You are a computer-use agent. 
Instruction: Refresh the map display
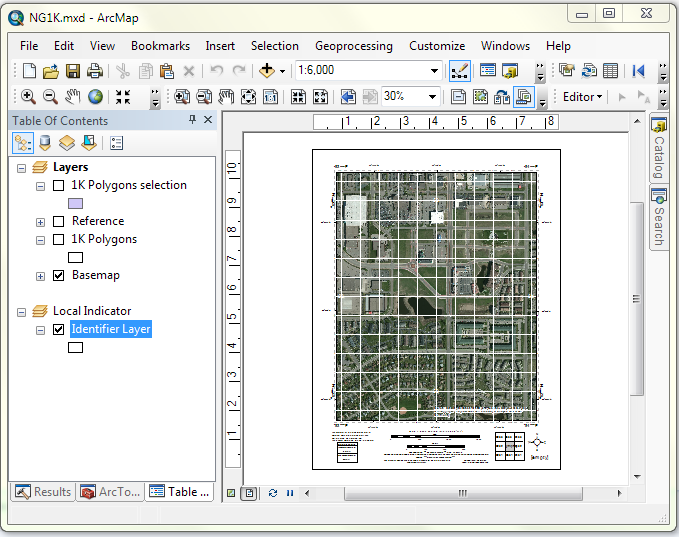(x=273, y=493)
